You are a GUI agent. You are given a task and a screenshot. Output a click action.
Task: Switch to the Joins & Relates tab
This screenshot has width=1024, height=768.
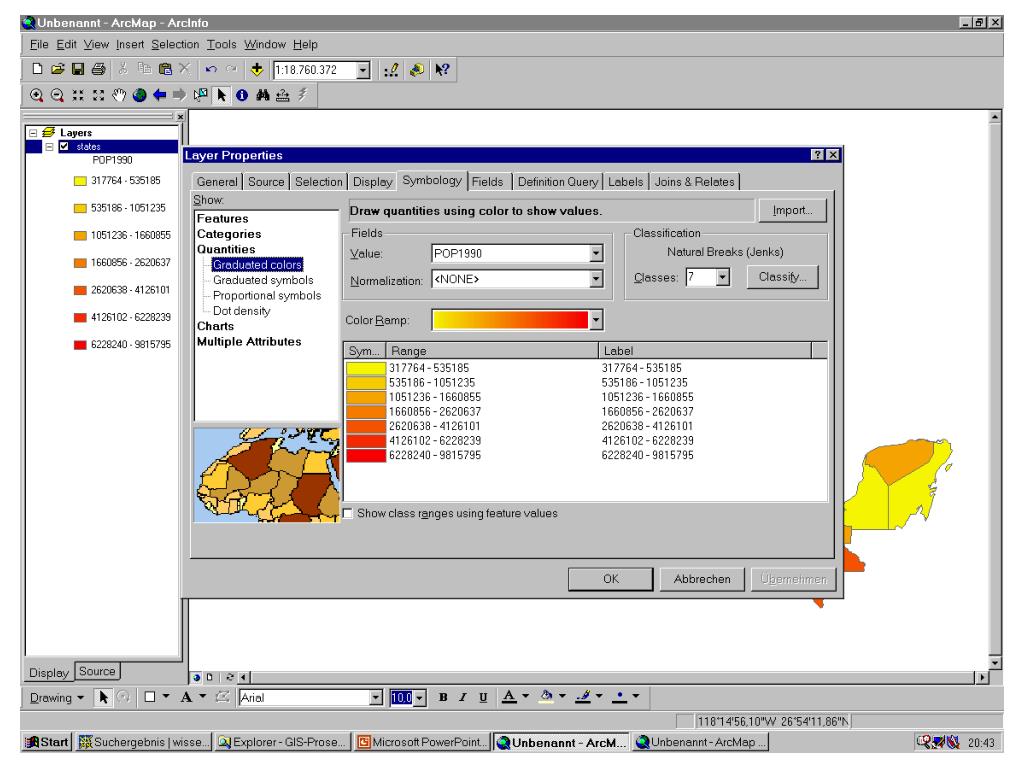pyautogui.click(x=694, y=182)
